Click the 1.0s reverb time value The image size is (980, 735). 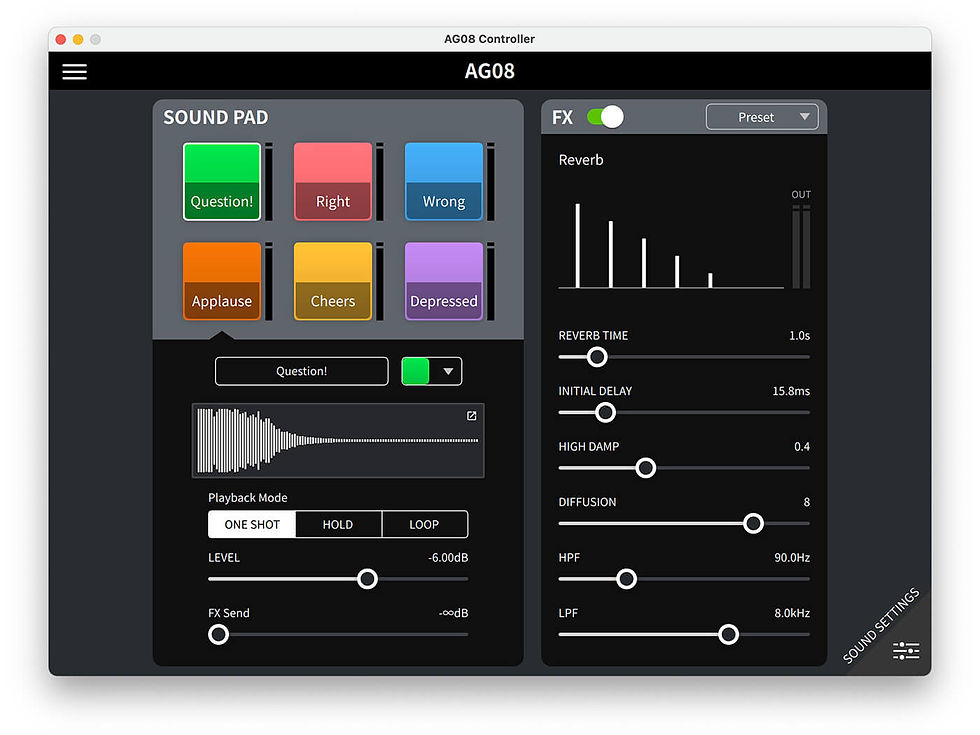(x=799, y=336)
